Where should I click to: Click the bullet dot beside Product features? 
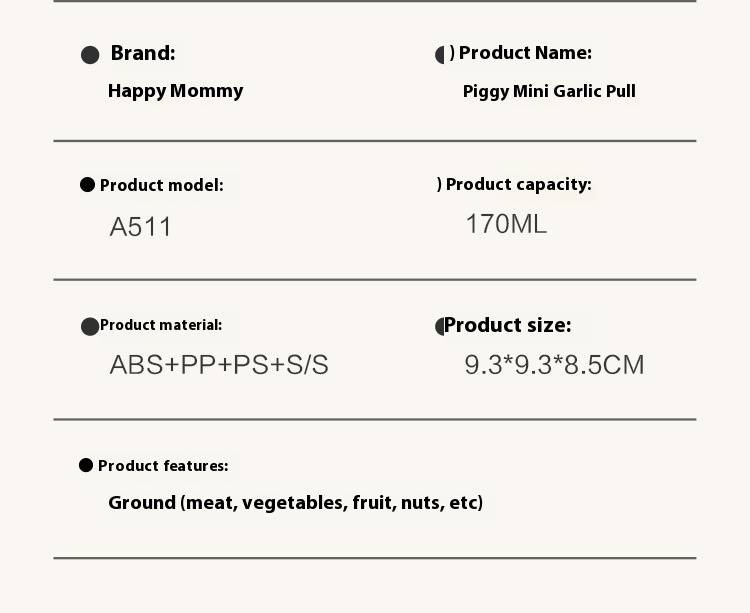click(86, 465)
